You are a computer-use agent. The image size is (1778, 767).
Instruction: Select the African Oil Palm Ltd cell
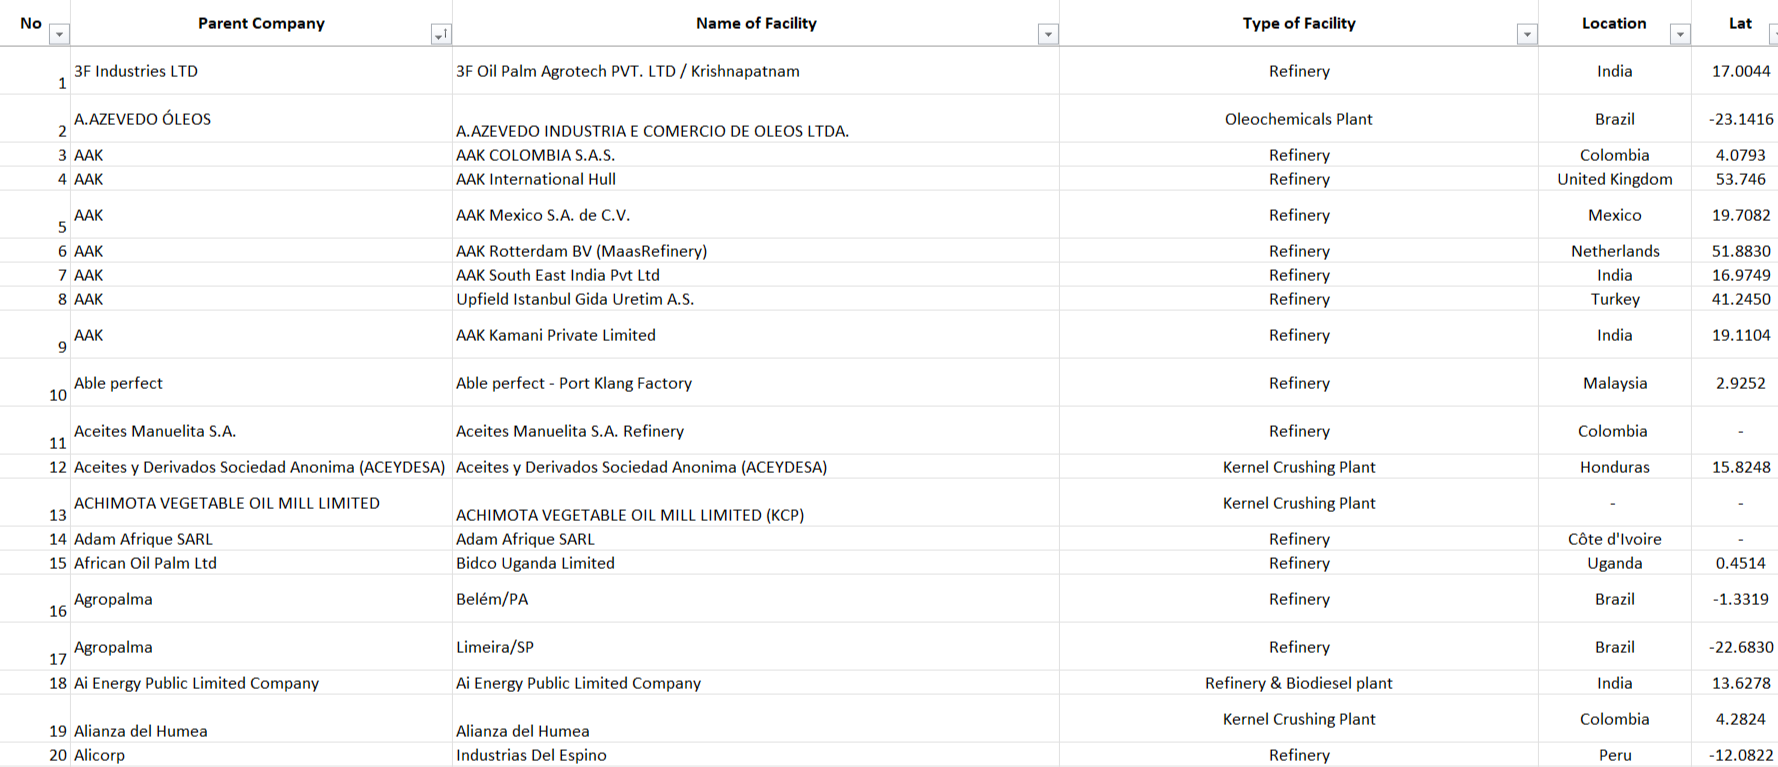click(261, 563)
